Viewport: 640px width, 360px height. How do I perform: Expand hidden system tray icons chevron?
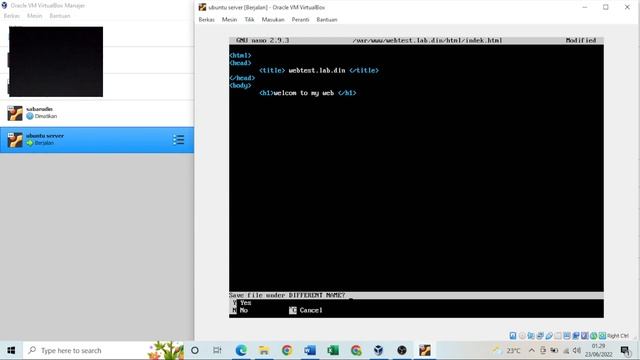click(x=532, y=350)
